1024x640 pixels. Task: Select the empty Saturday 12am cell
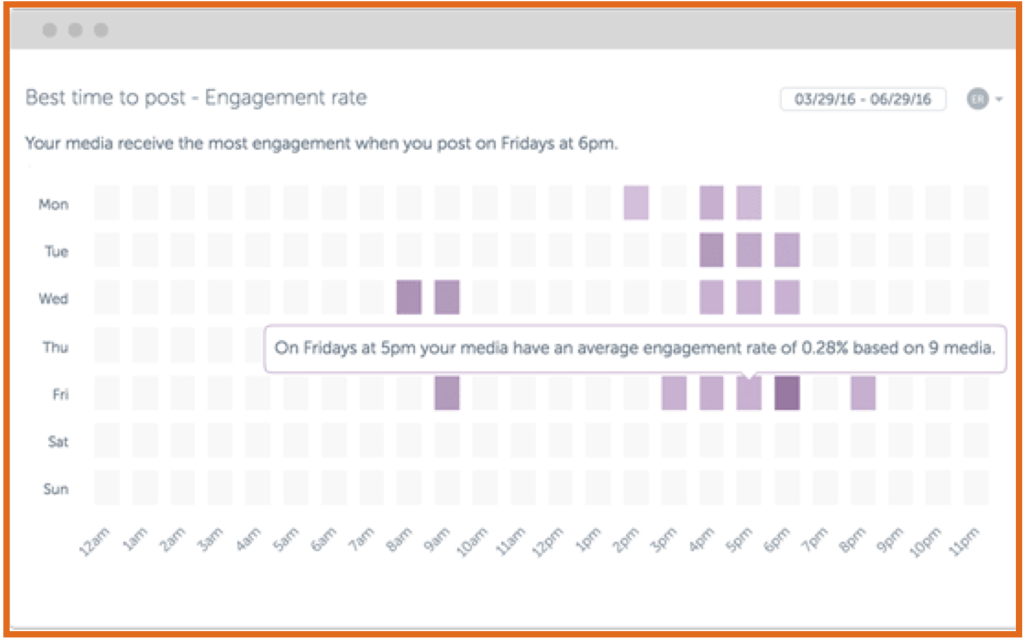click(x=107, y=440)
